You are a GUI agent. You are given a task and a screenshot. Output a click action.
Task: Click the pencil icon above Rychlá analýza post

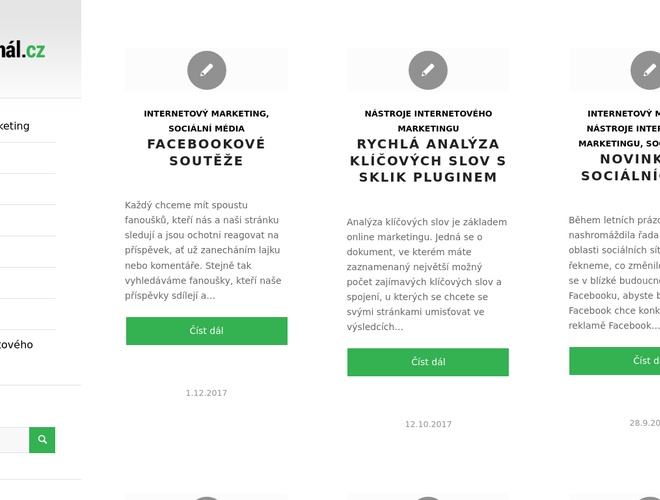coord(428,70)
